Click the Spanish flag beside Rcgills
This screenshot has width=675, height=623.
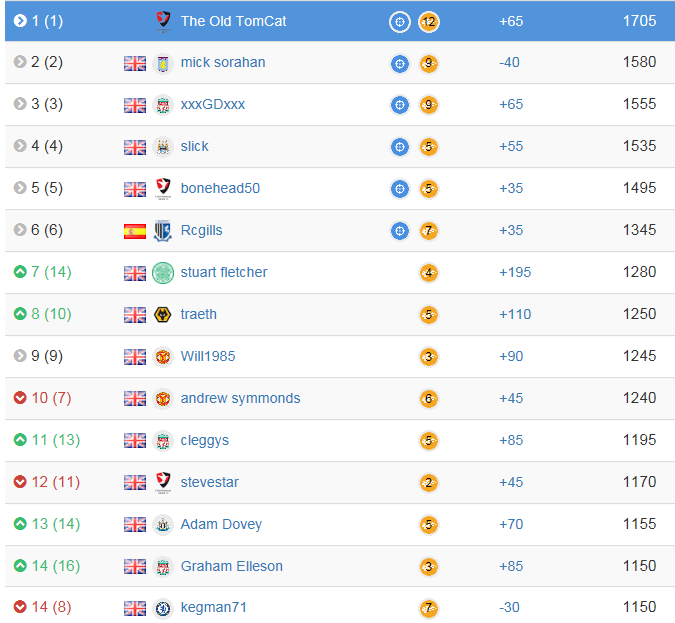click(x=135, y=231)
